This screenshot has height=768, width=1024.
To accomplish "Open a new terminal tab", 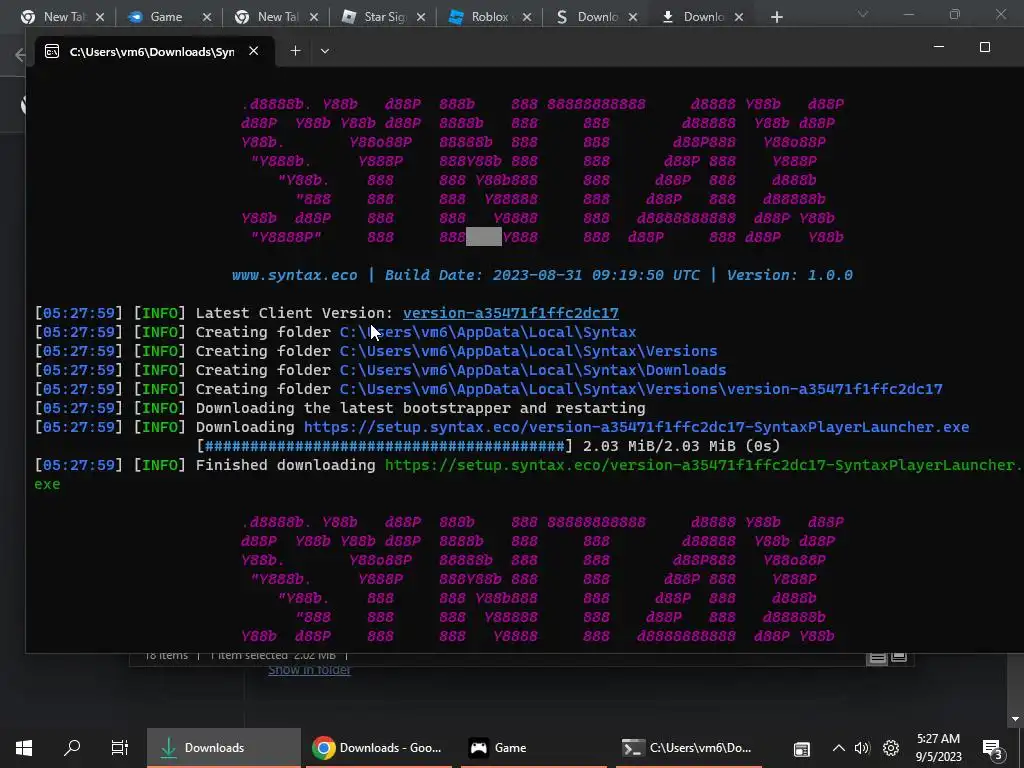I will tap(295, 51).
